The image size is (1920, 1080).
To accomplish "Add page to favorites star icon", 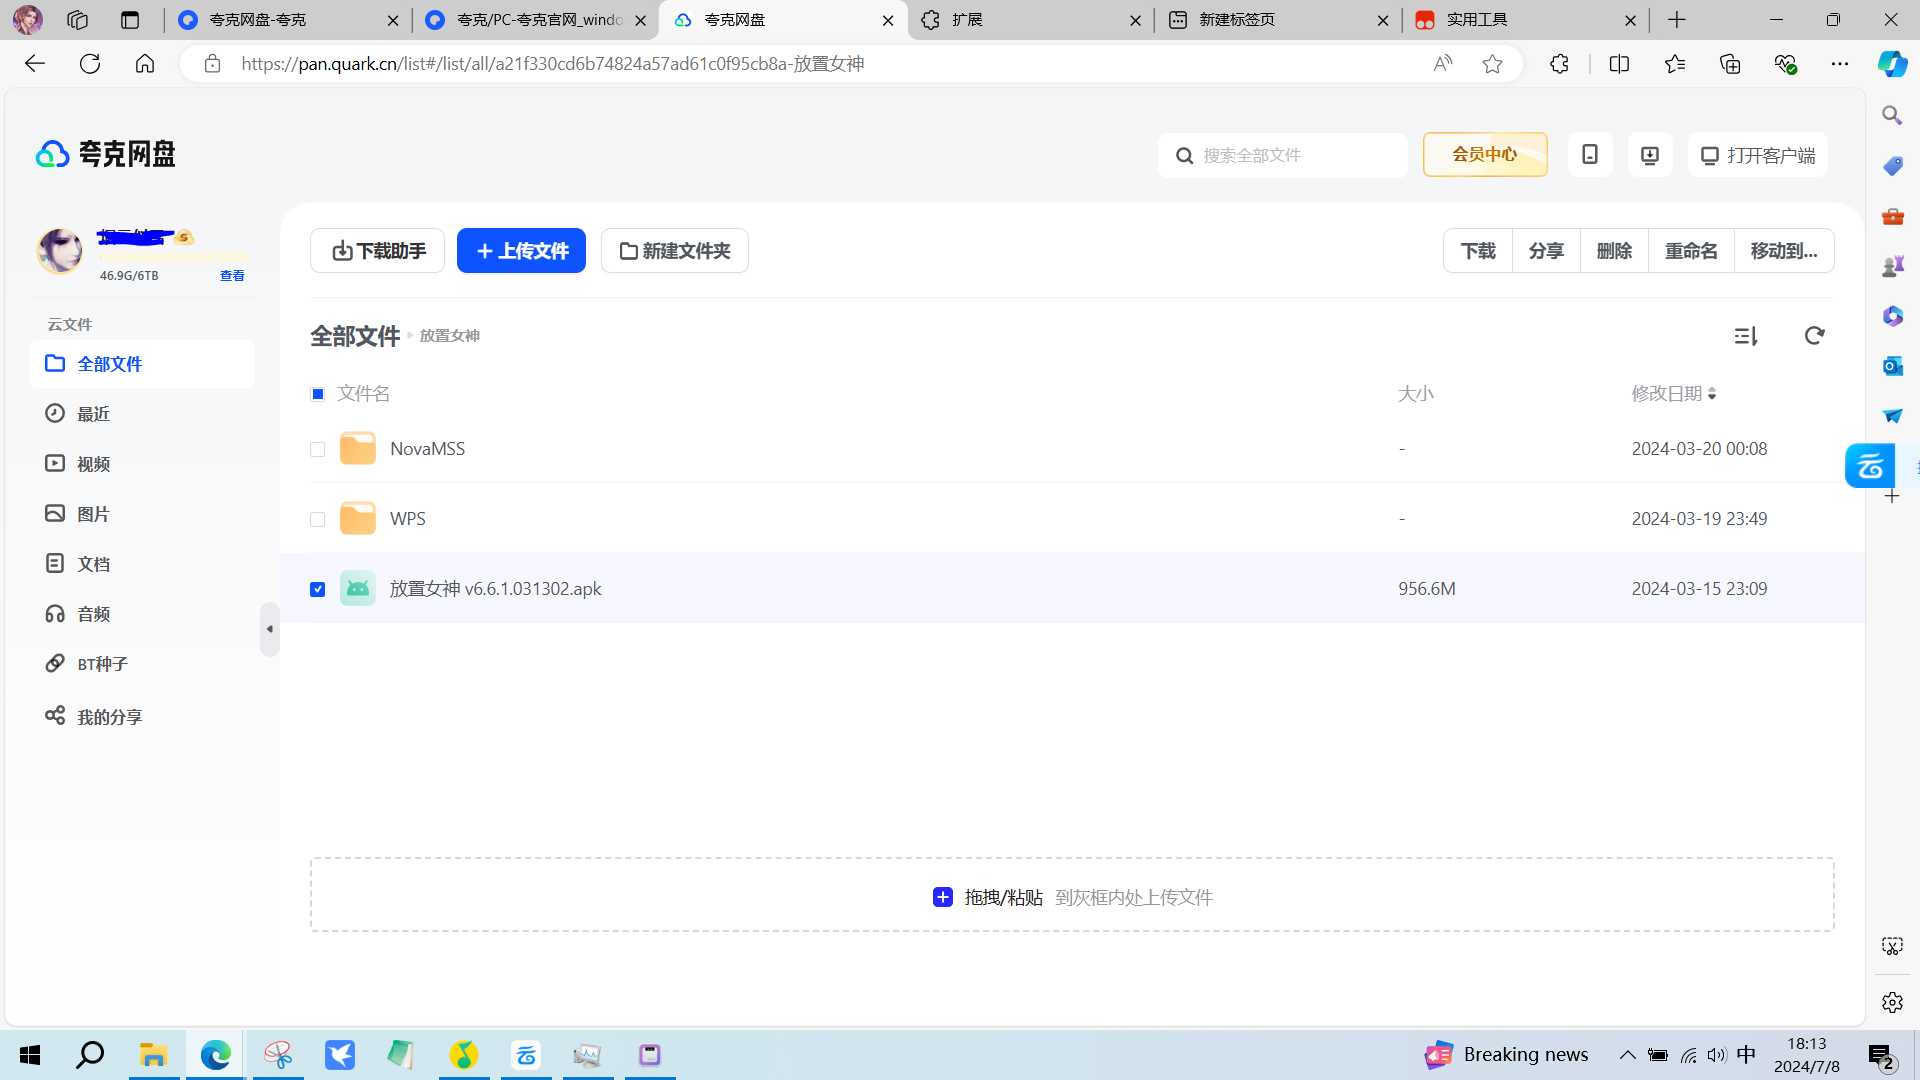I will 1492,64.
